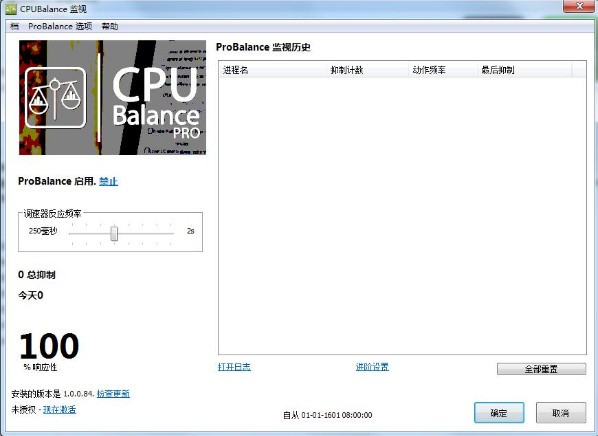Click the CPUBalance icon in the title bar
The image size is (598, 436).
click(x=11, y=9)
